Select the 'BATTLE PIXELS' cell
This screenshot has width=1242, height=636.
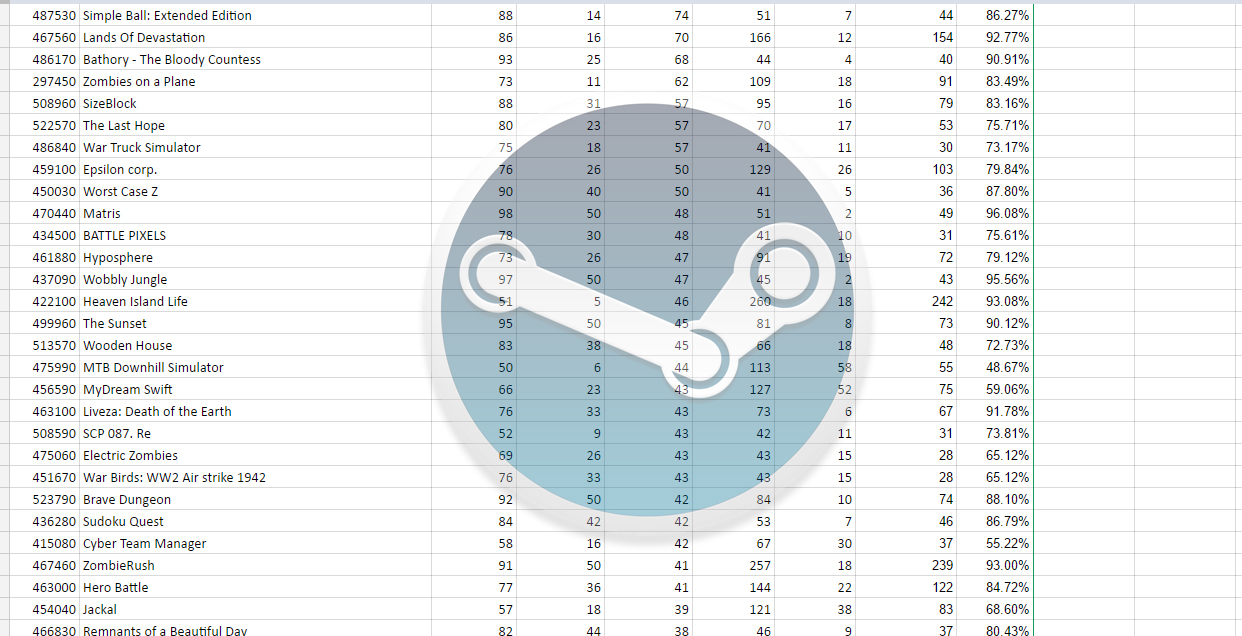coord(256,236)
